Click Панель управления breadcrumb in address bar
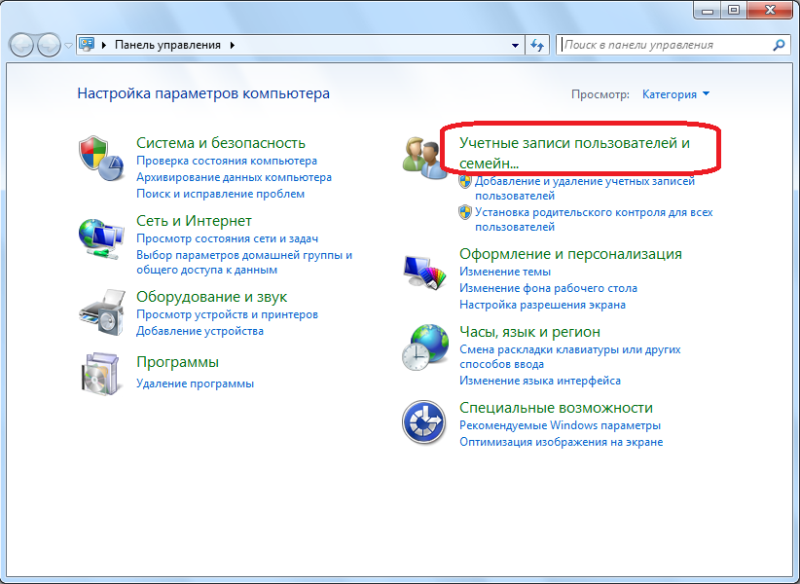800x584 pixels. pyautogui.click(x=168, y=45)
